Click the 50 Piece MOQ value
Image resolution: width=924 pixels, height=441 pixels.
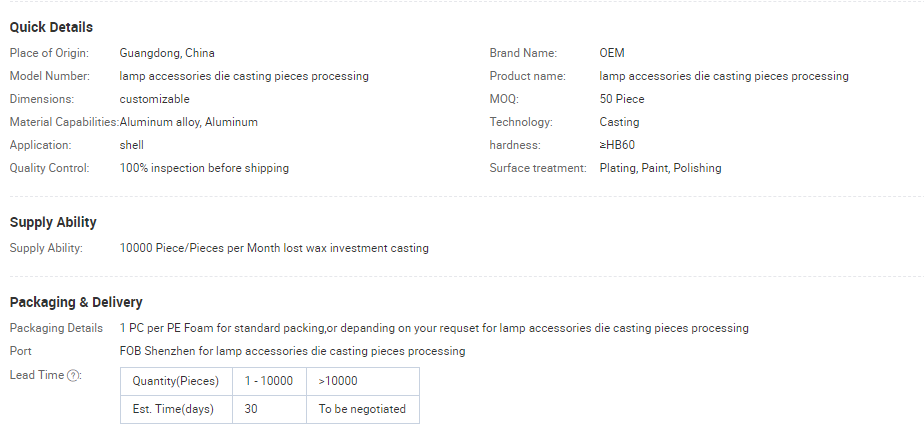pos(622,99)
